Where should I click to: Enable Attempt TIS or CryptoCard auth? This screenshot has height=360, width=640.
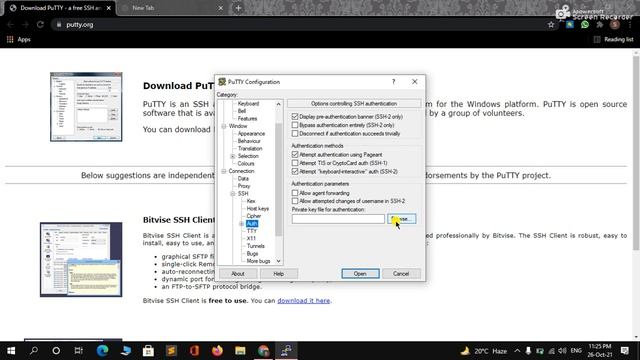coord(295,163)
